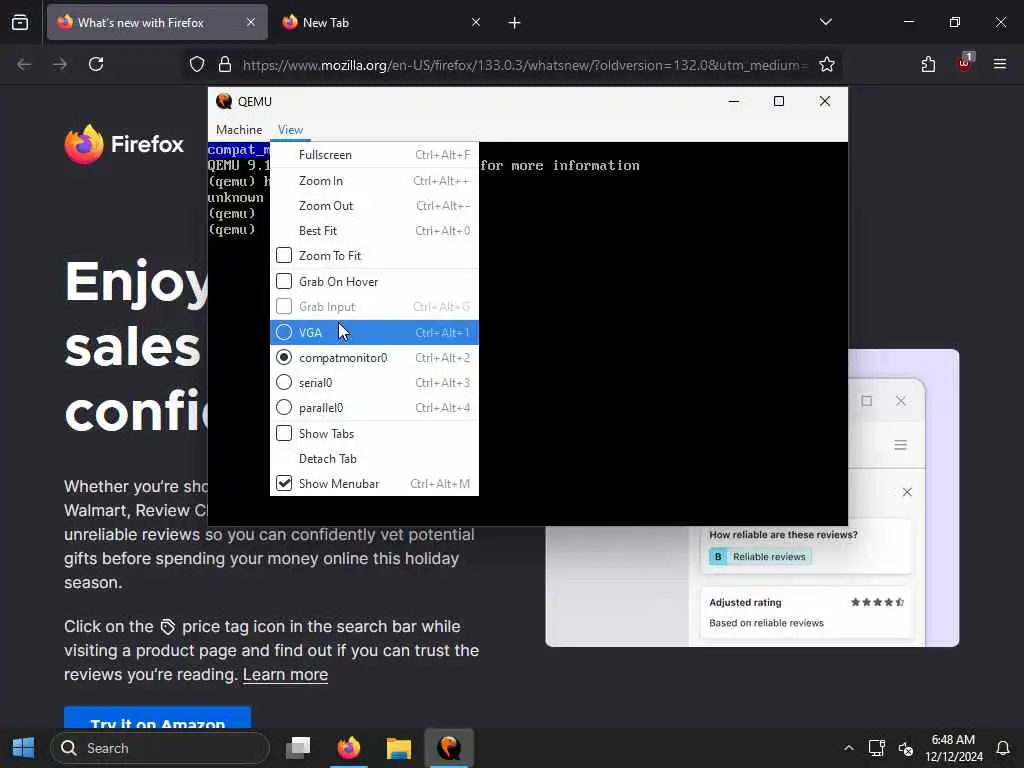Open a new tab with plus button
The image size is (1024, 768).
[515, 23]
